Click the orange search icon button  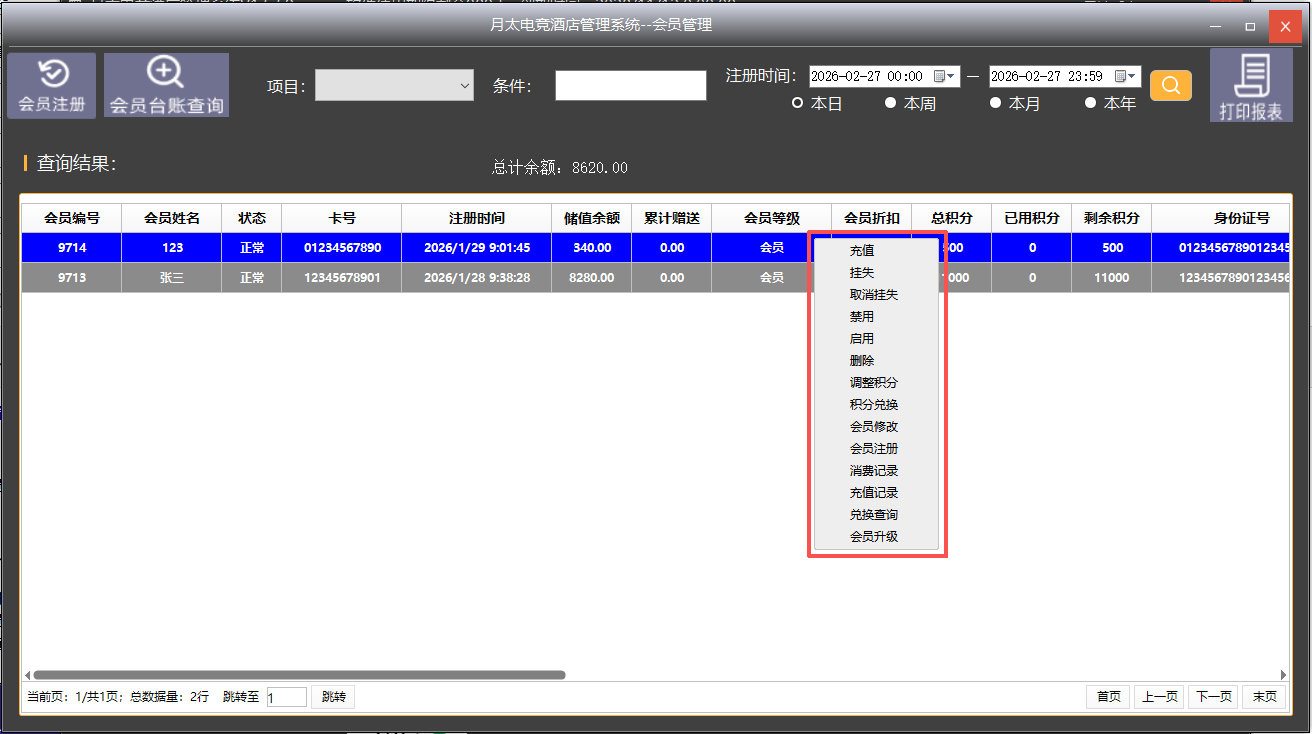coord(1171,86)
